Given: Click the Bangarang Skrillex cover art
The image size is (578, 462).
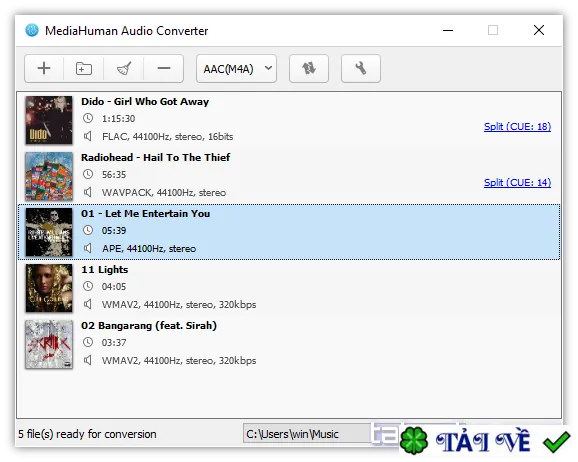Looking at the screenshot, I should (49, 344).
